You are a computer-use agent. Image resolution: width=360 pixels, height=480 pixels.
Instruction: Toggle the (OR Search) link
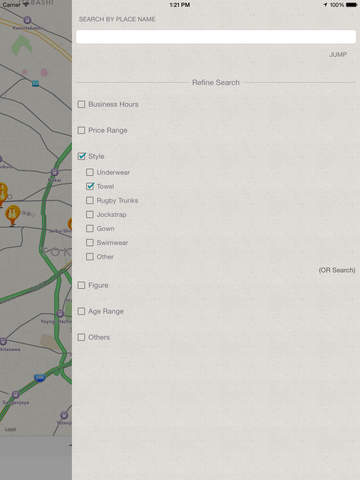pyautogui.click(x=337, y=270)
